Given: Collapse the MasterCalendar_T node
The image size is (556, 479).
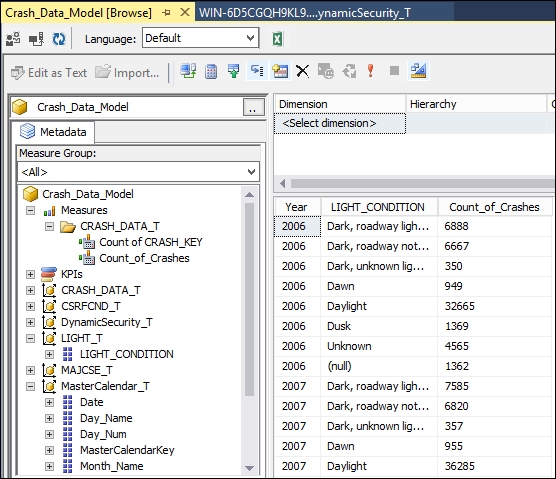Looking at the screenshot, I should tap(30, 386).
